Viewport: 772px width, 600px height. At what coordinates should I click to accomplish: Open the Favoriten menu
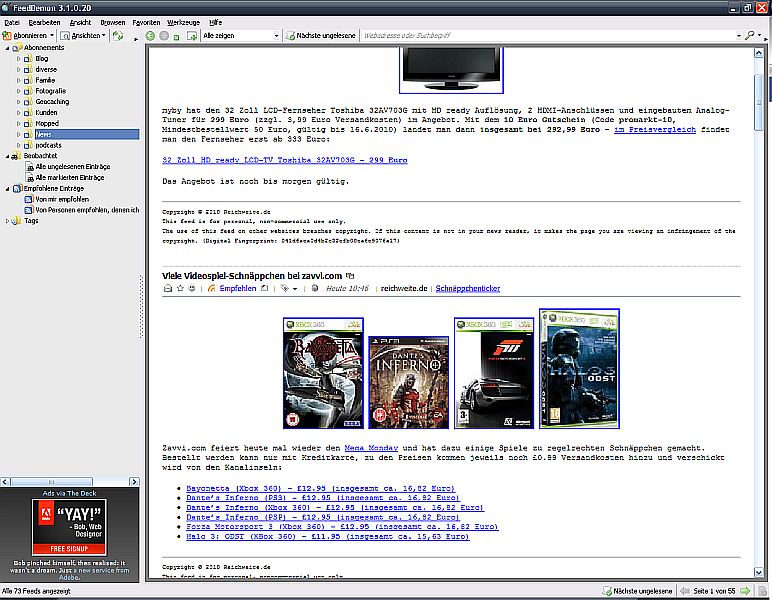pos(146,21)
